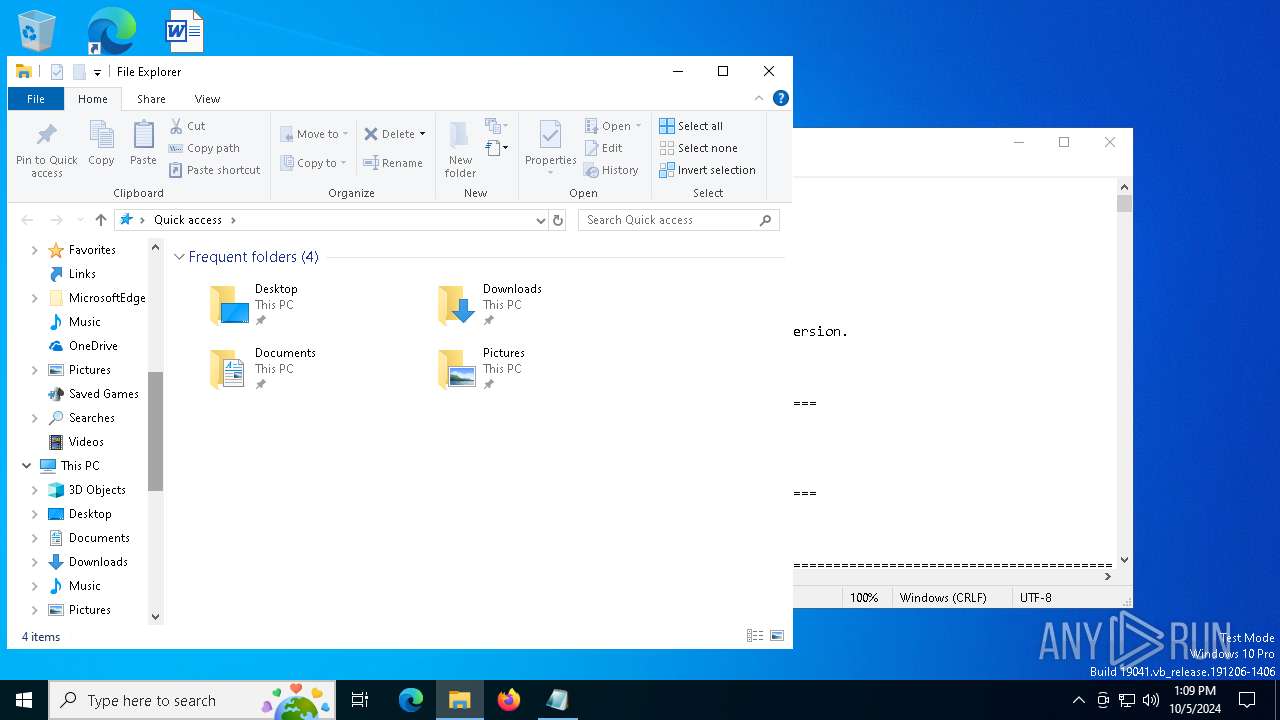Switch to the View ribbon tab
The height and width of the screenshot is (720, 1280).
(x=207, y=99)
